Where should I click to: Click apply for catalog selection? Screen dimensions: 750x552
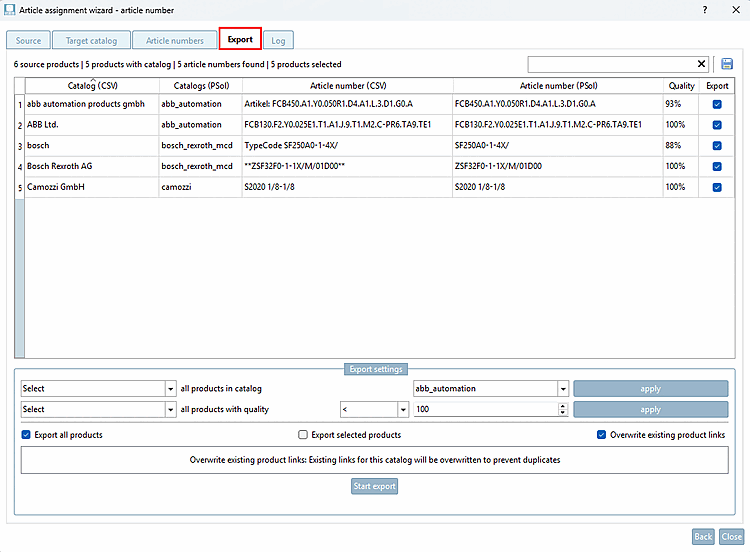(x=651, y=388)
